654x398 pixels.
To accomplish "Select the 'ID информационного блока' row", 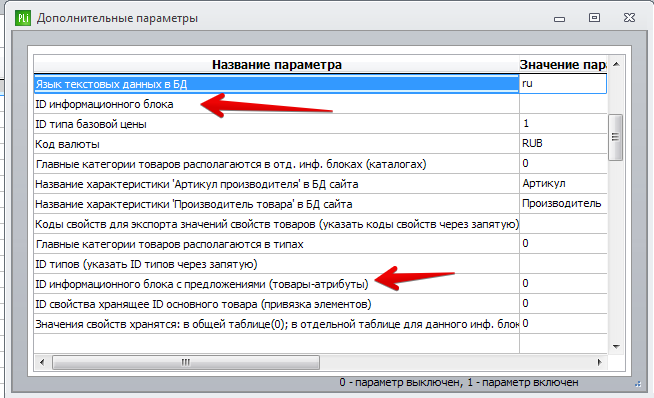I will [276, 104].
